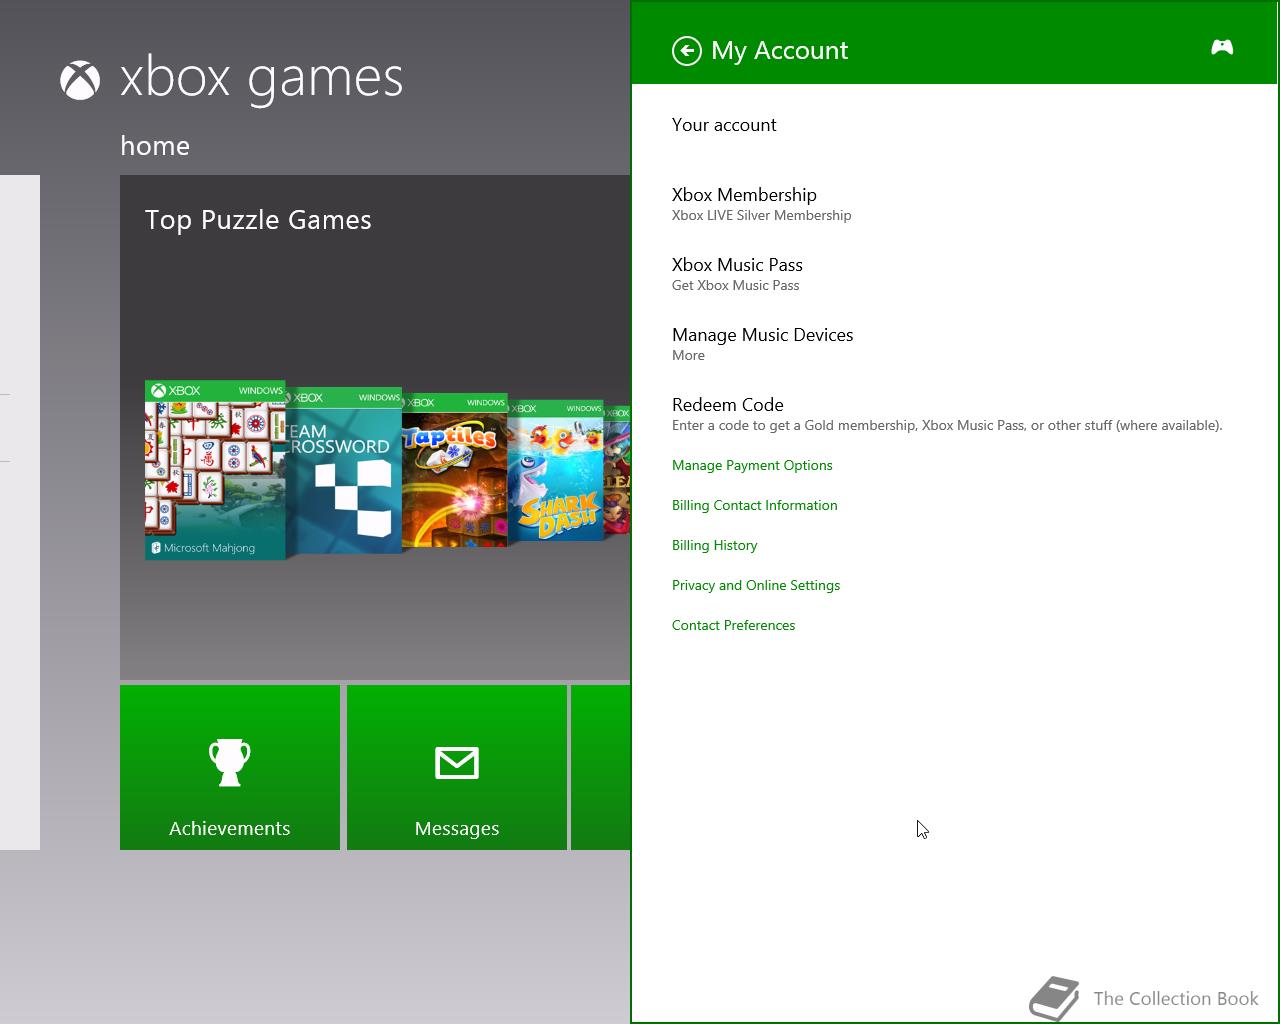Open Xbox Membership settings
1280x1024 pixels.
762,204
